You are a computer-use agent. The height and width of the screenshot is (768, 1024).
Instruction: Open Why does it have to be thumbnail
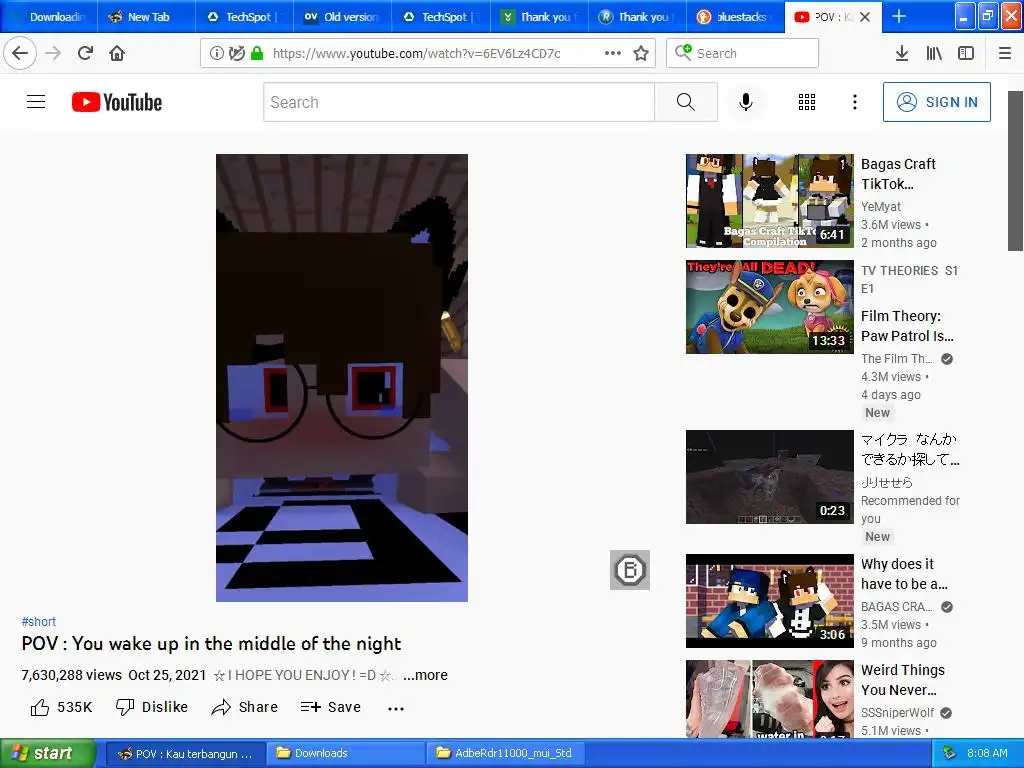769,601
